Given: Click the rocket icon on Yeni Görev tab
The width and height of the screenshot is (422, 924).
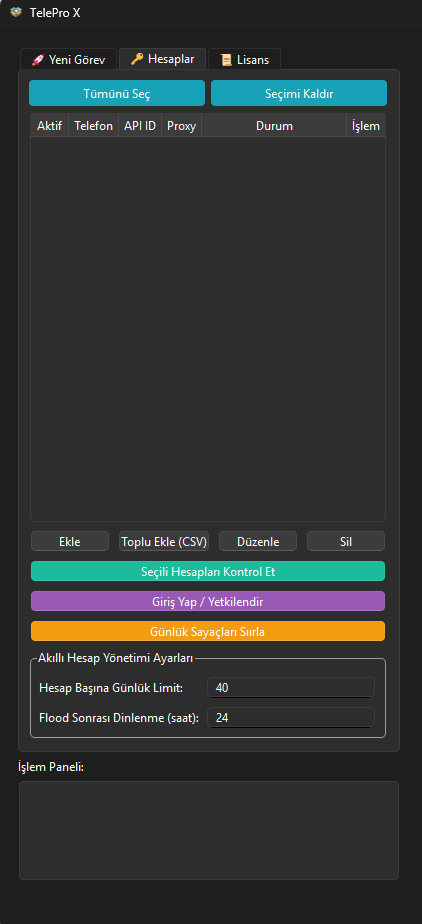Looking at the screenshot, I should click(x=37, y=60).
